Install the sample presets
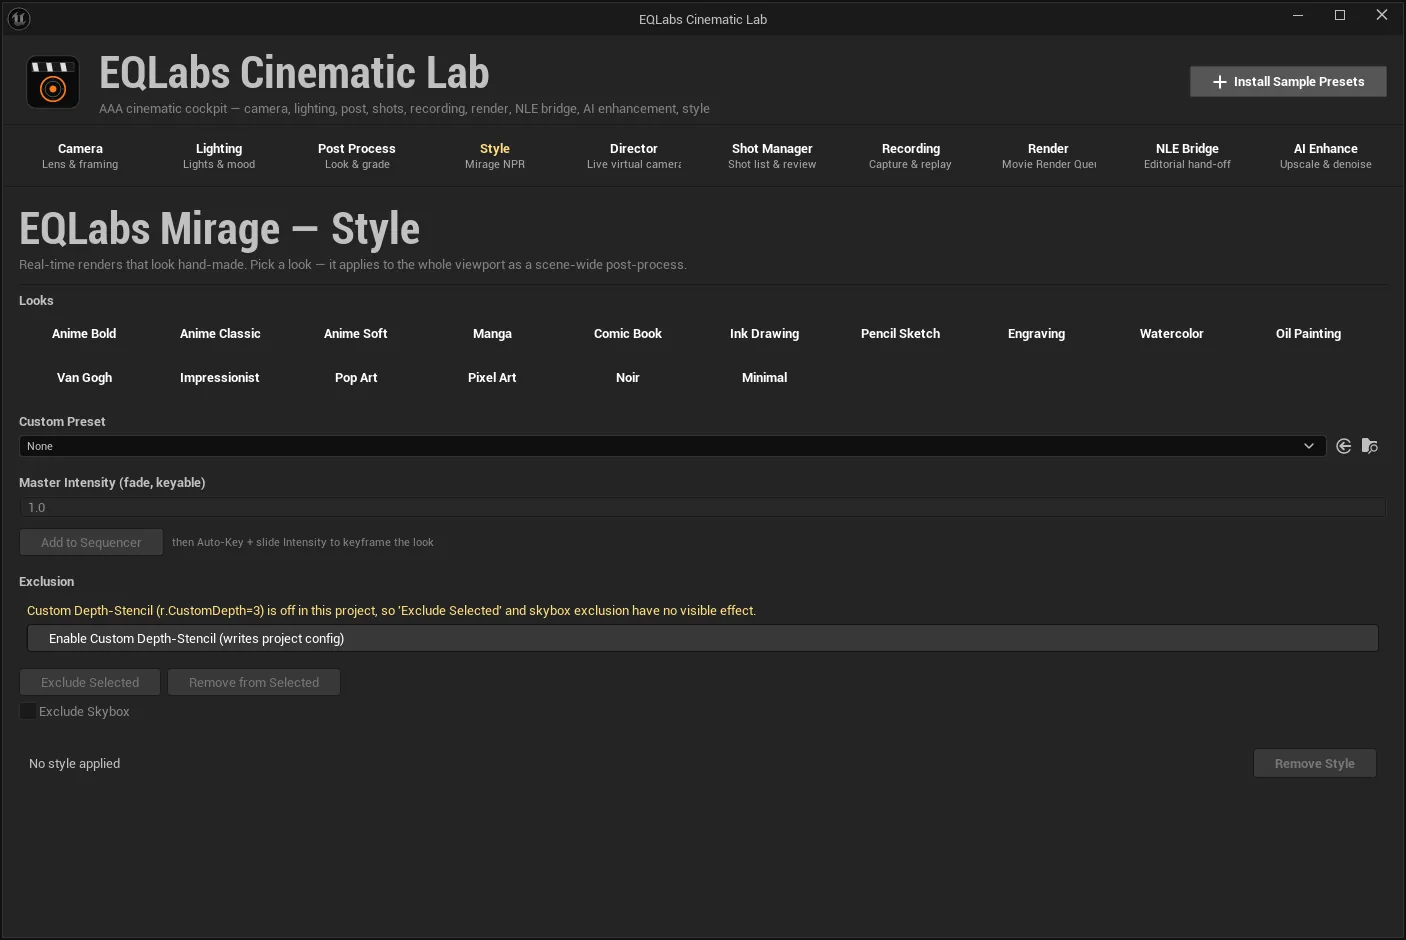1406x940 pixels. 1288,82
